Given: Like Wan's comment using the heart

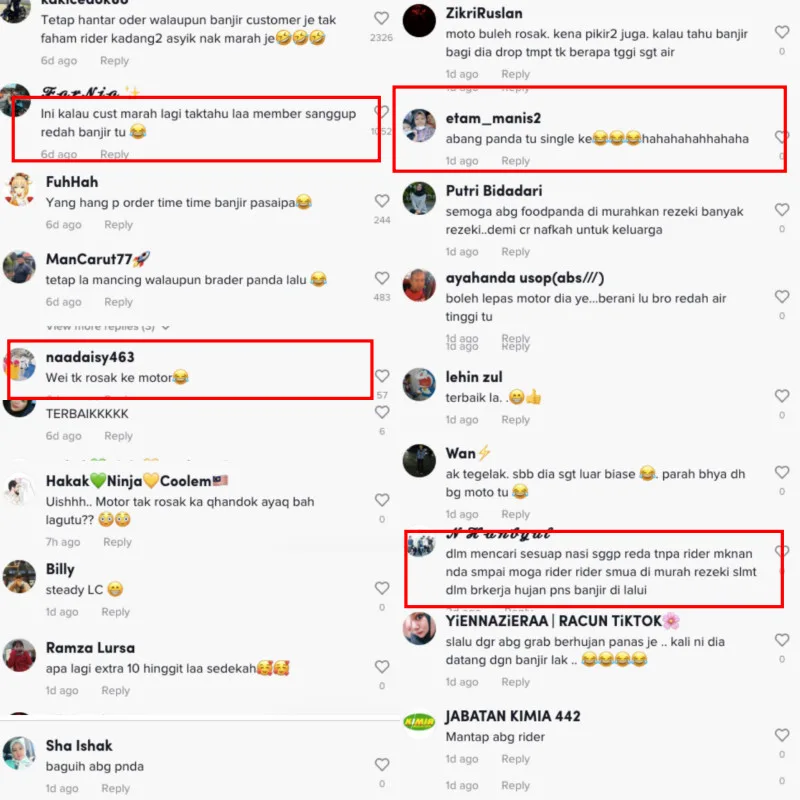Looking at the screenshot, I should click(782, 472).
